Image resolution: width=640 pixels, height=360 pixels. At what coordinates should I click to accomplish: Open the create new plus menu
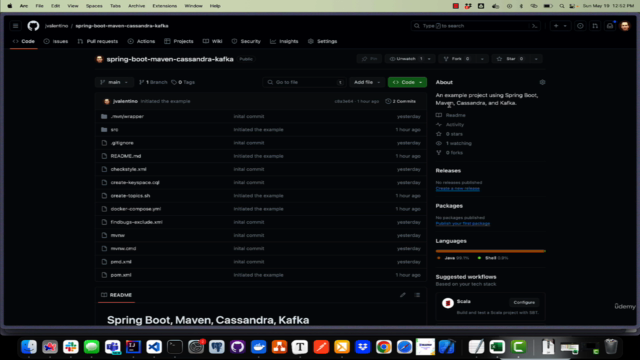pos(560,26)
